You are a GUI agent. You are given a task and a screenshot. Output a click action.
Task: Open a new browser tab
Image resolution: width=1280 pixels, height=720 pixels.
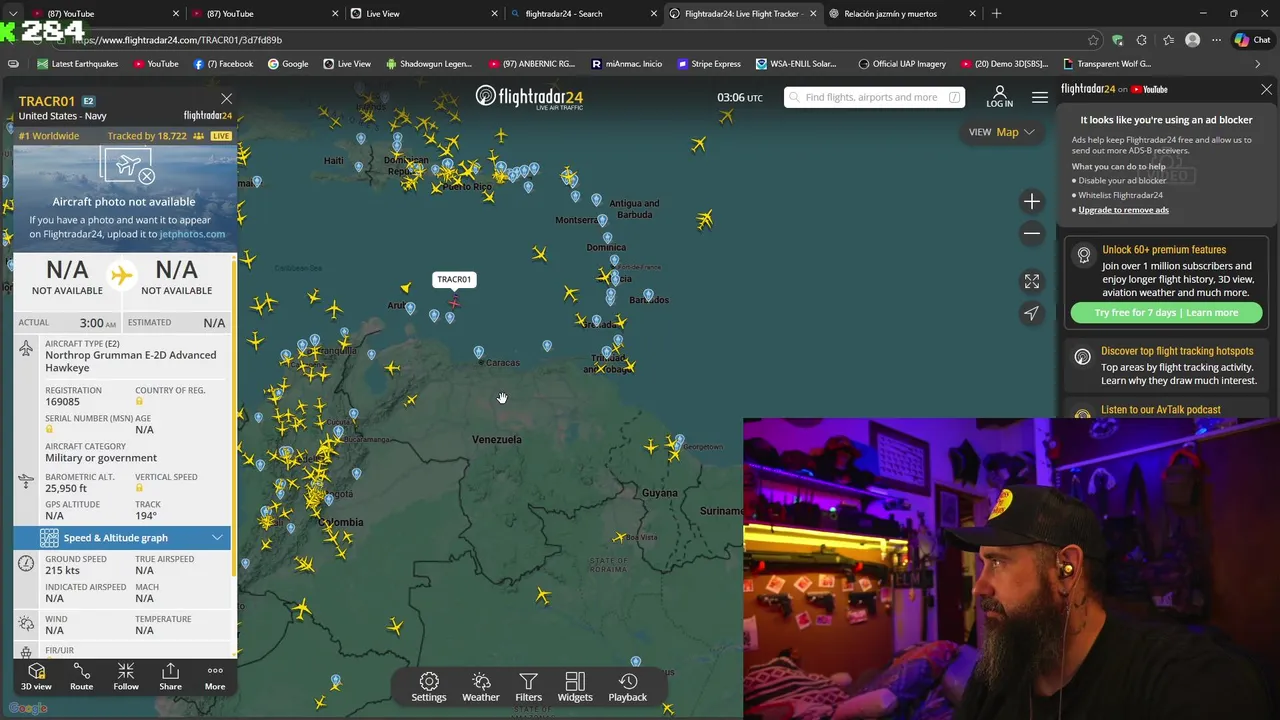(x=996, y=14)
